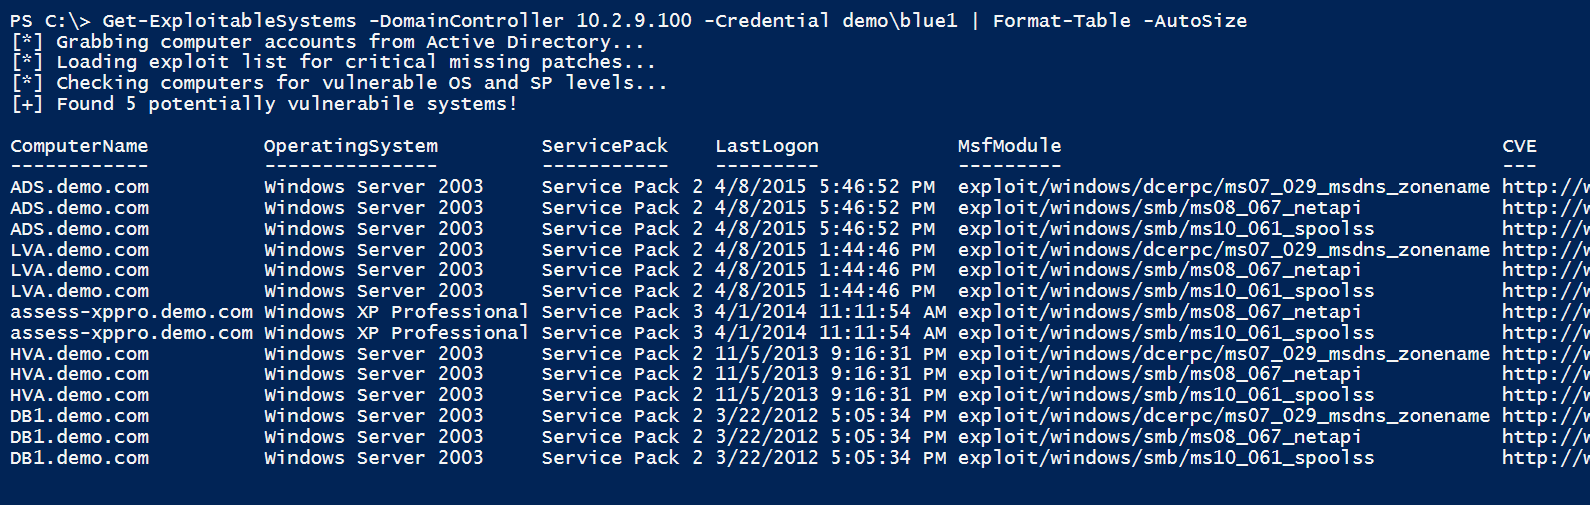Click the first "Windows XP Professional" entry
The width and height of the screenshot is (1590, 505).
pyautogui.click(x=396, y=312)
